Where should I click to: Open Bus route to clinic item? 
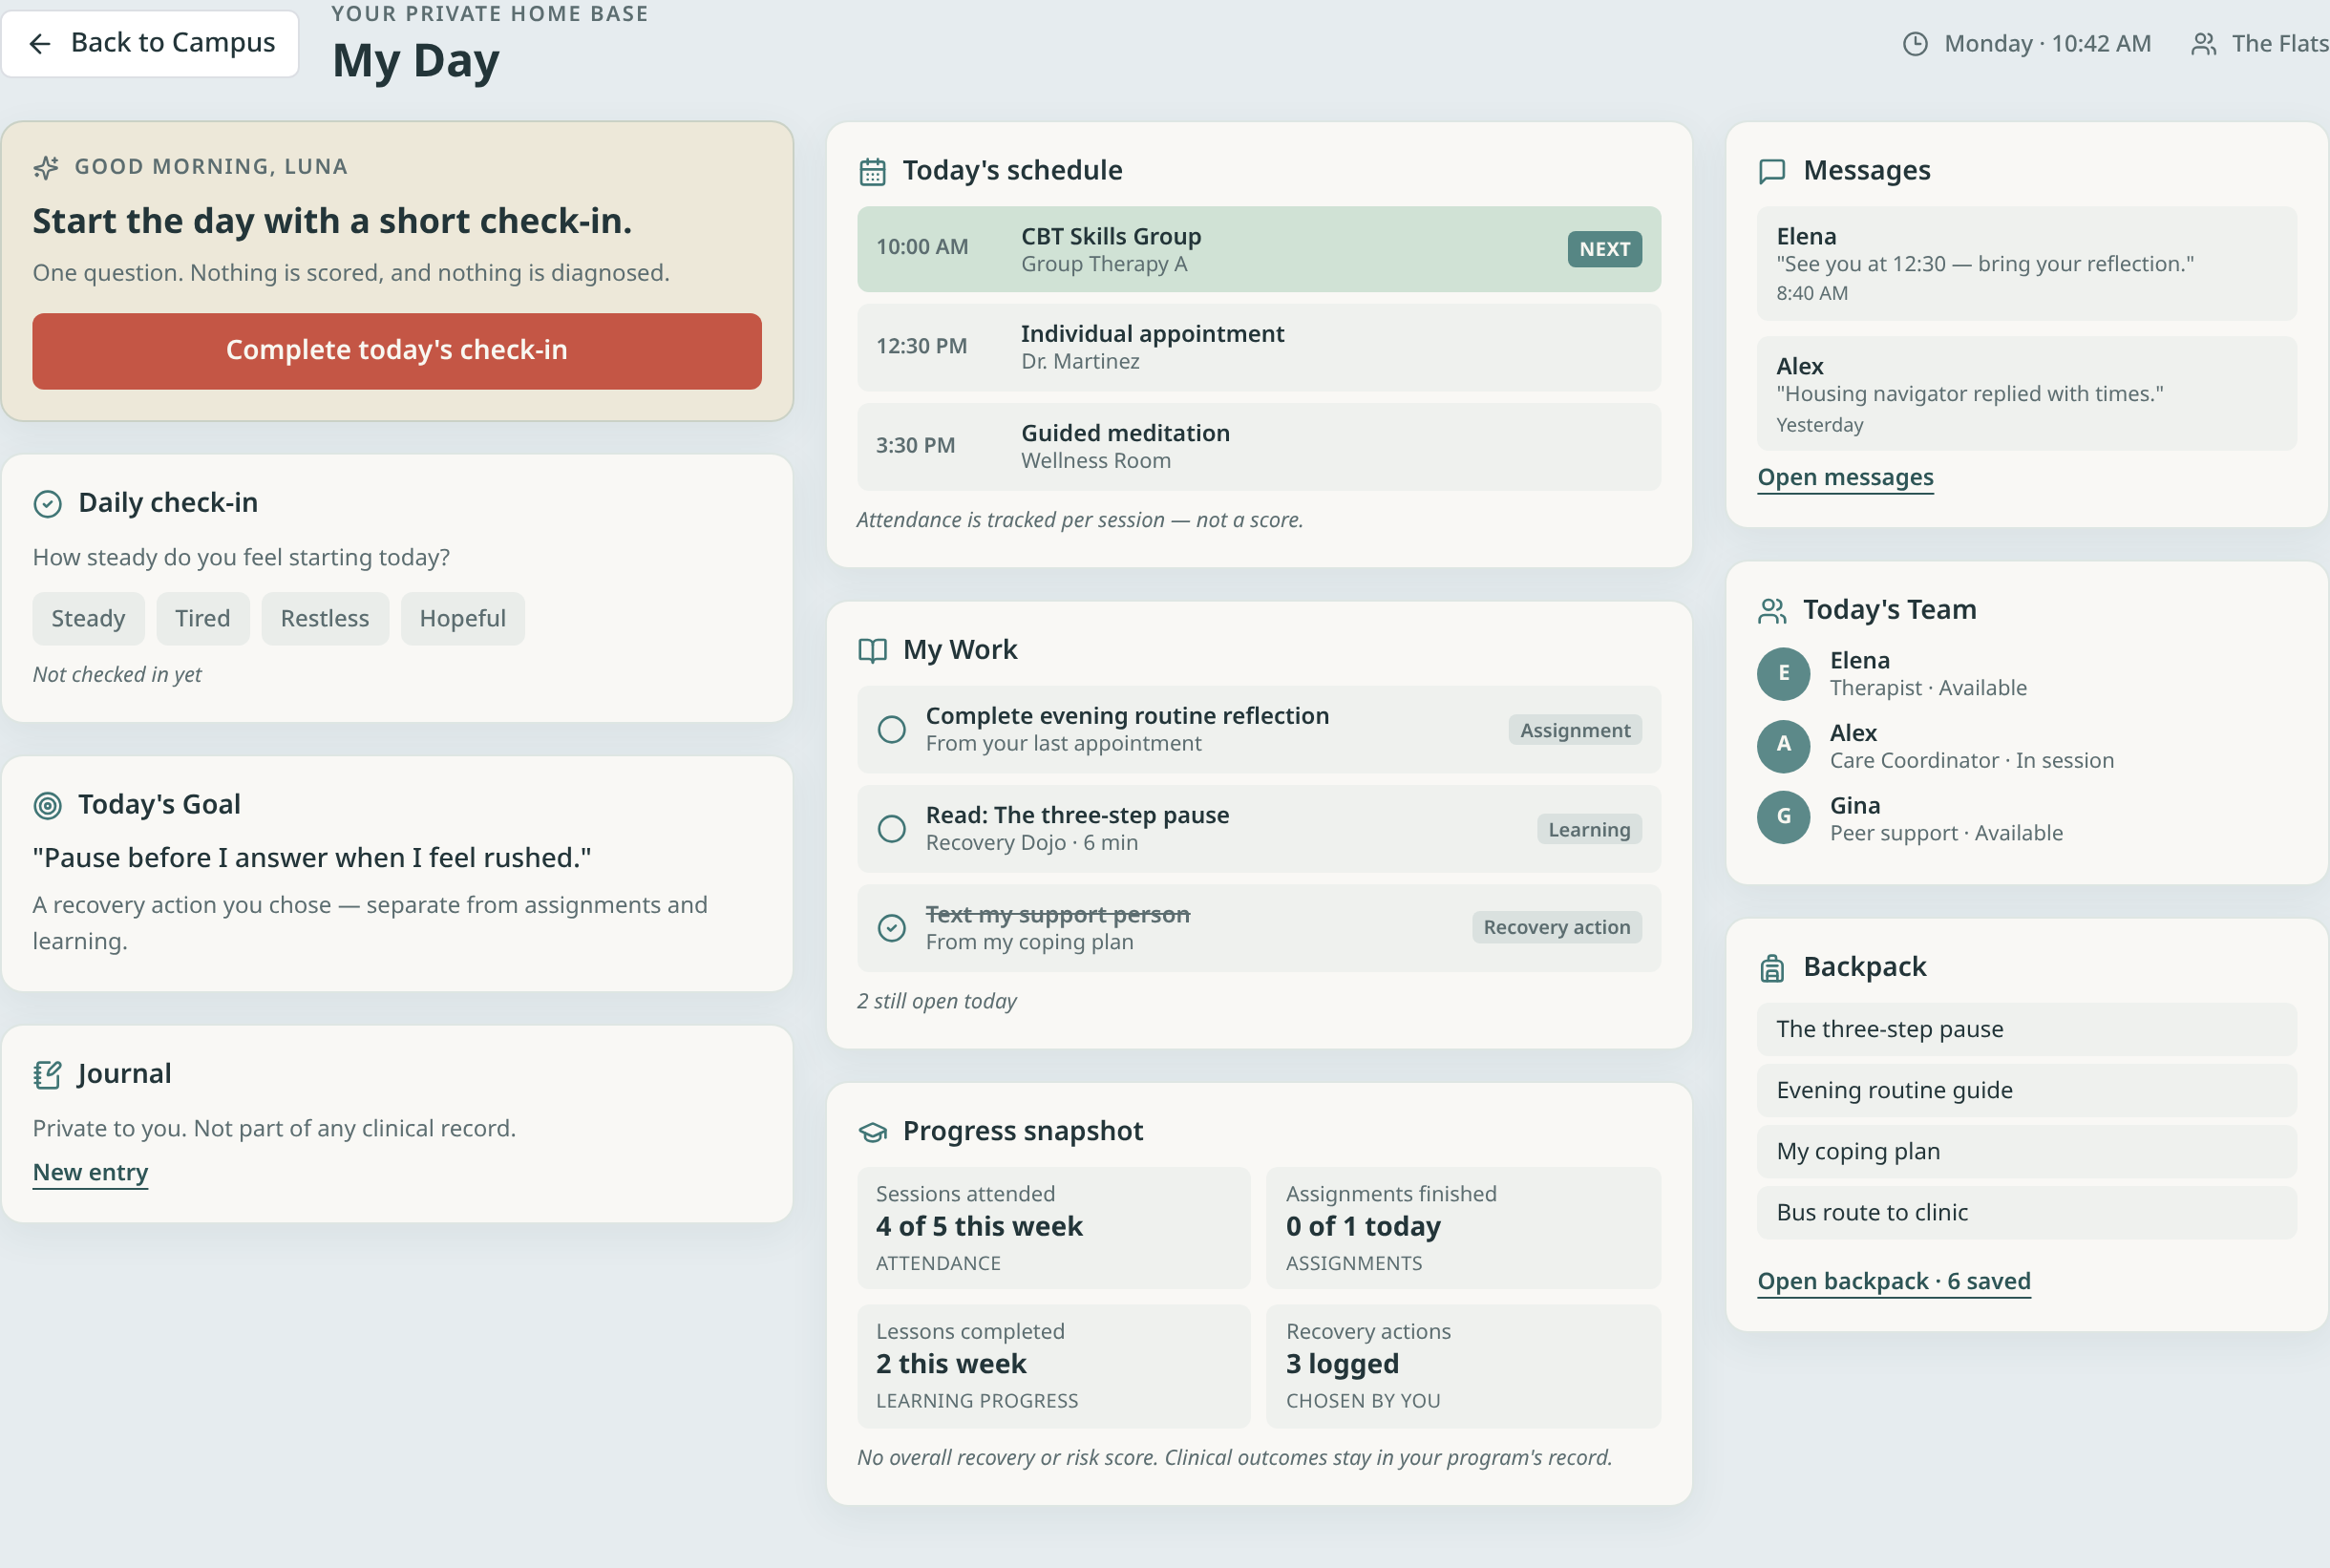2027,1213
